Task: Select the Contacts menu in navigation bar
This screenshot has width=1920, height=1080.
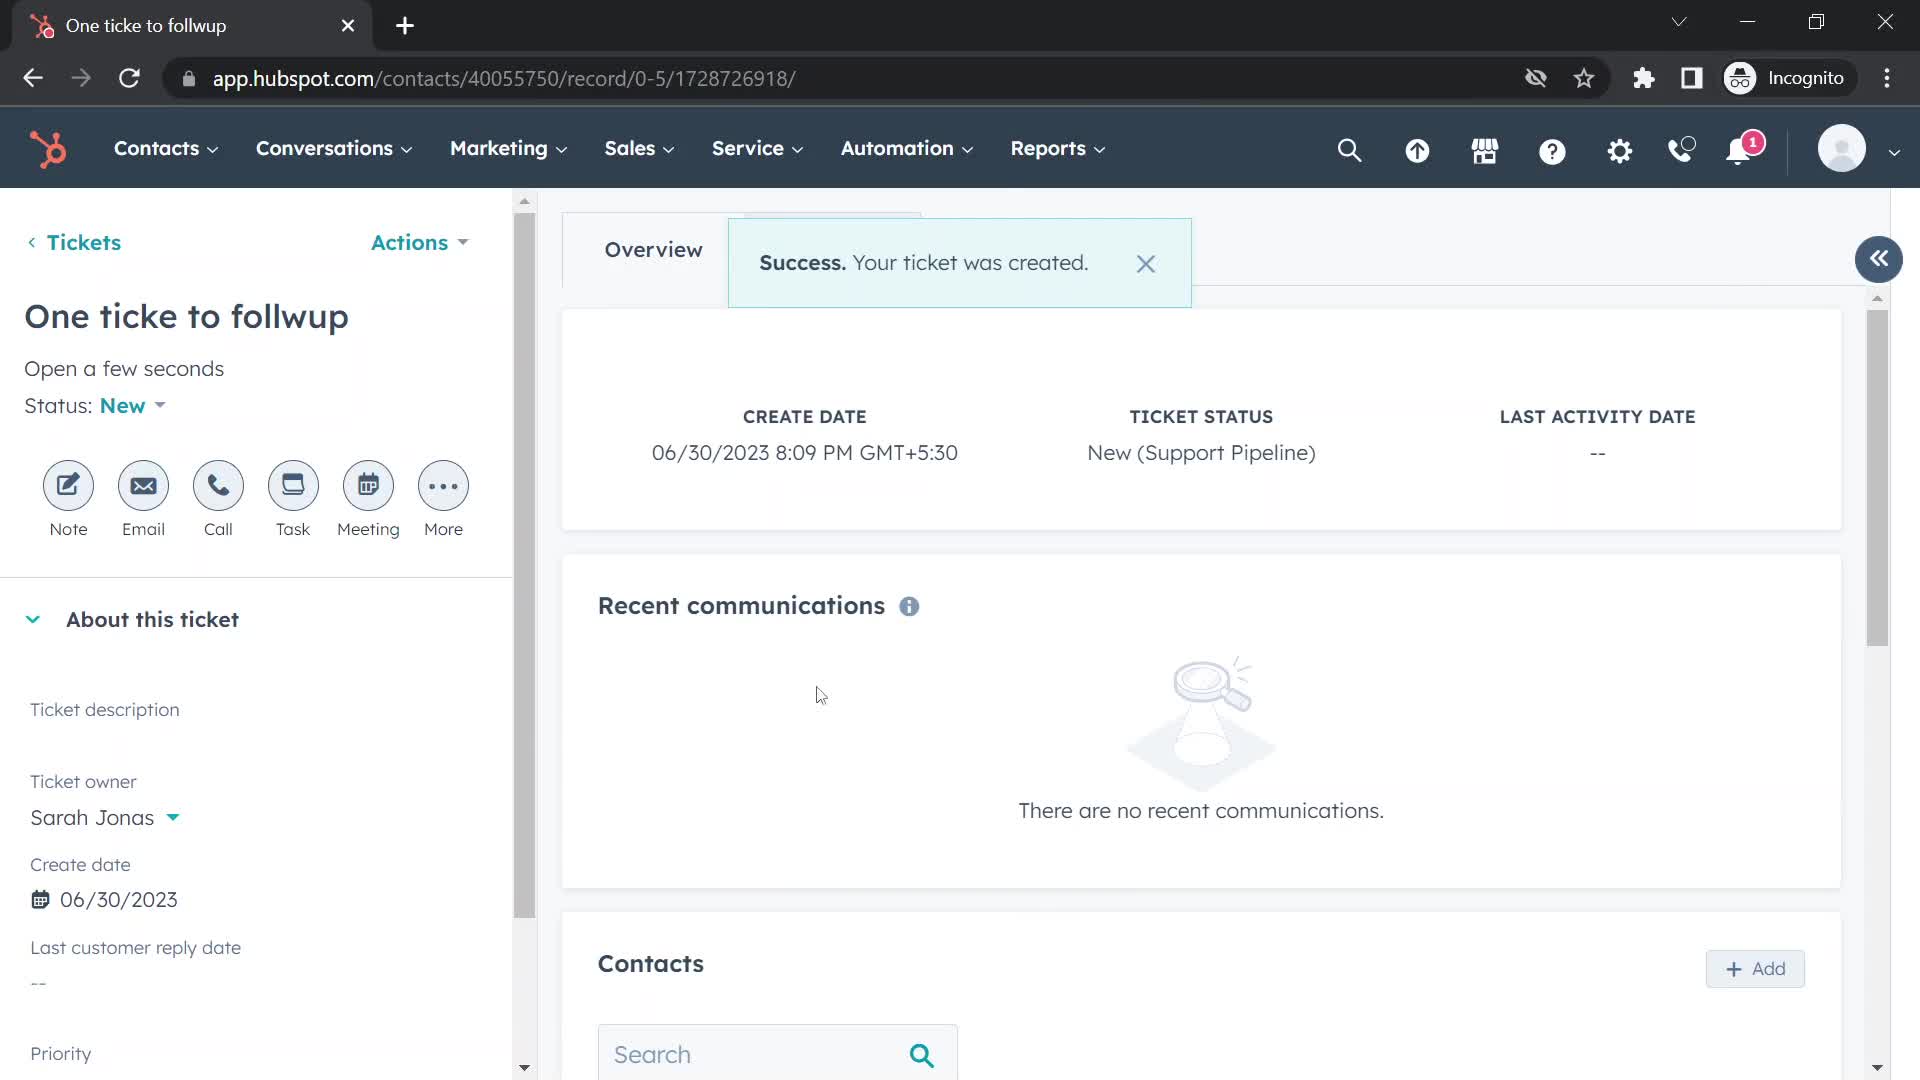Action: 156,148
